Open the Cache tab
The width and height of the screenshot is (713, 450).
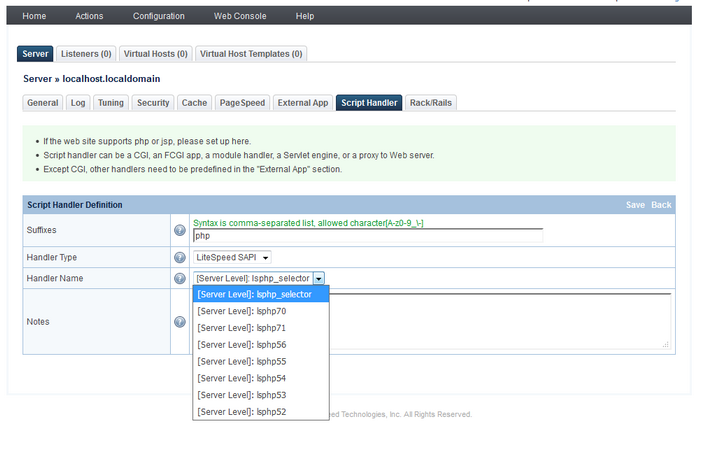[x=194, y=103]
